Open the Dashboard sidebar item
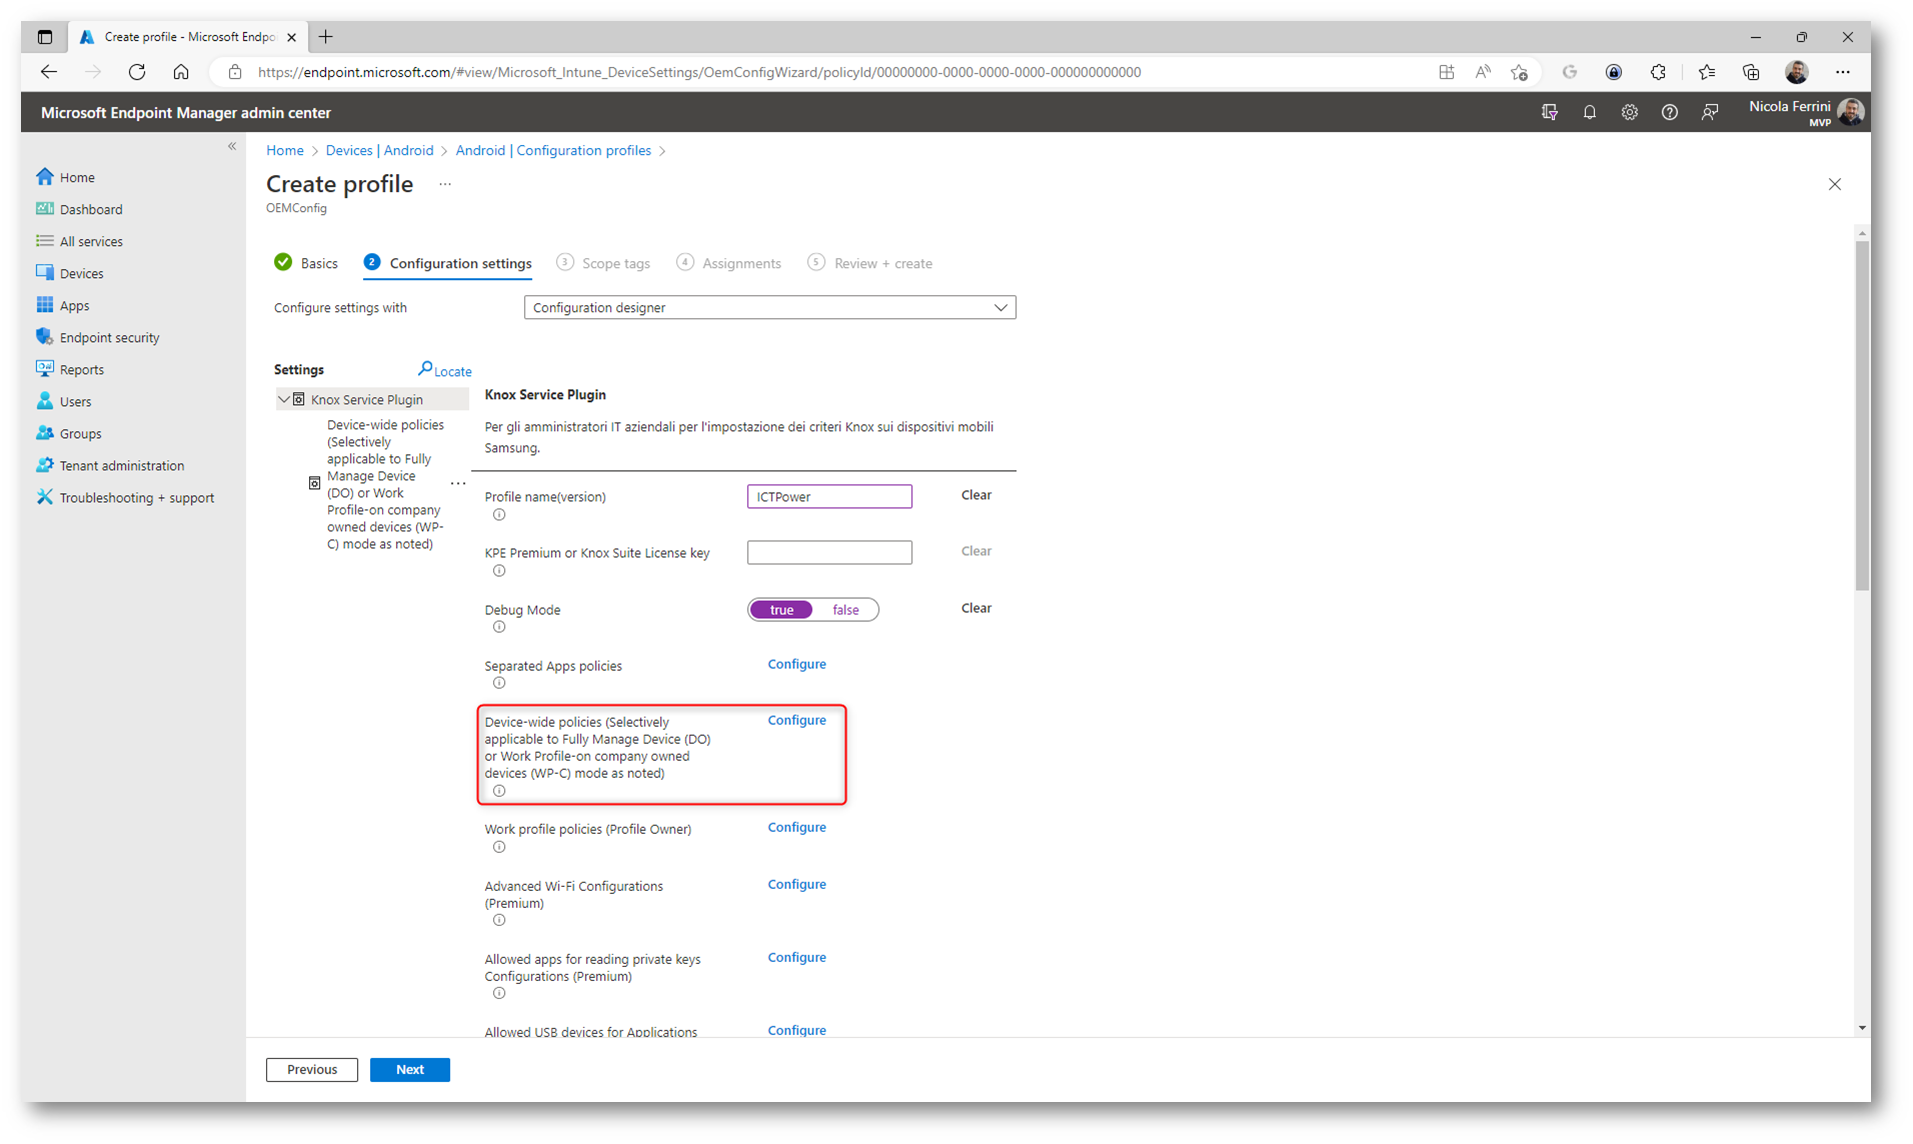Image resolution: width=1913 pixels, height=1144 pixels. [90, 209]
